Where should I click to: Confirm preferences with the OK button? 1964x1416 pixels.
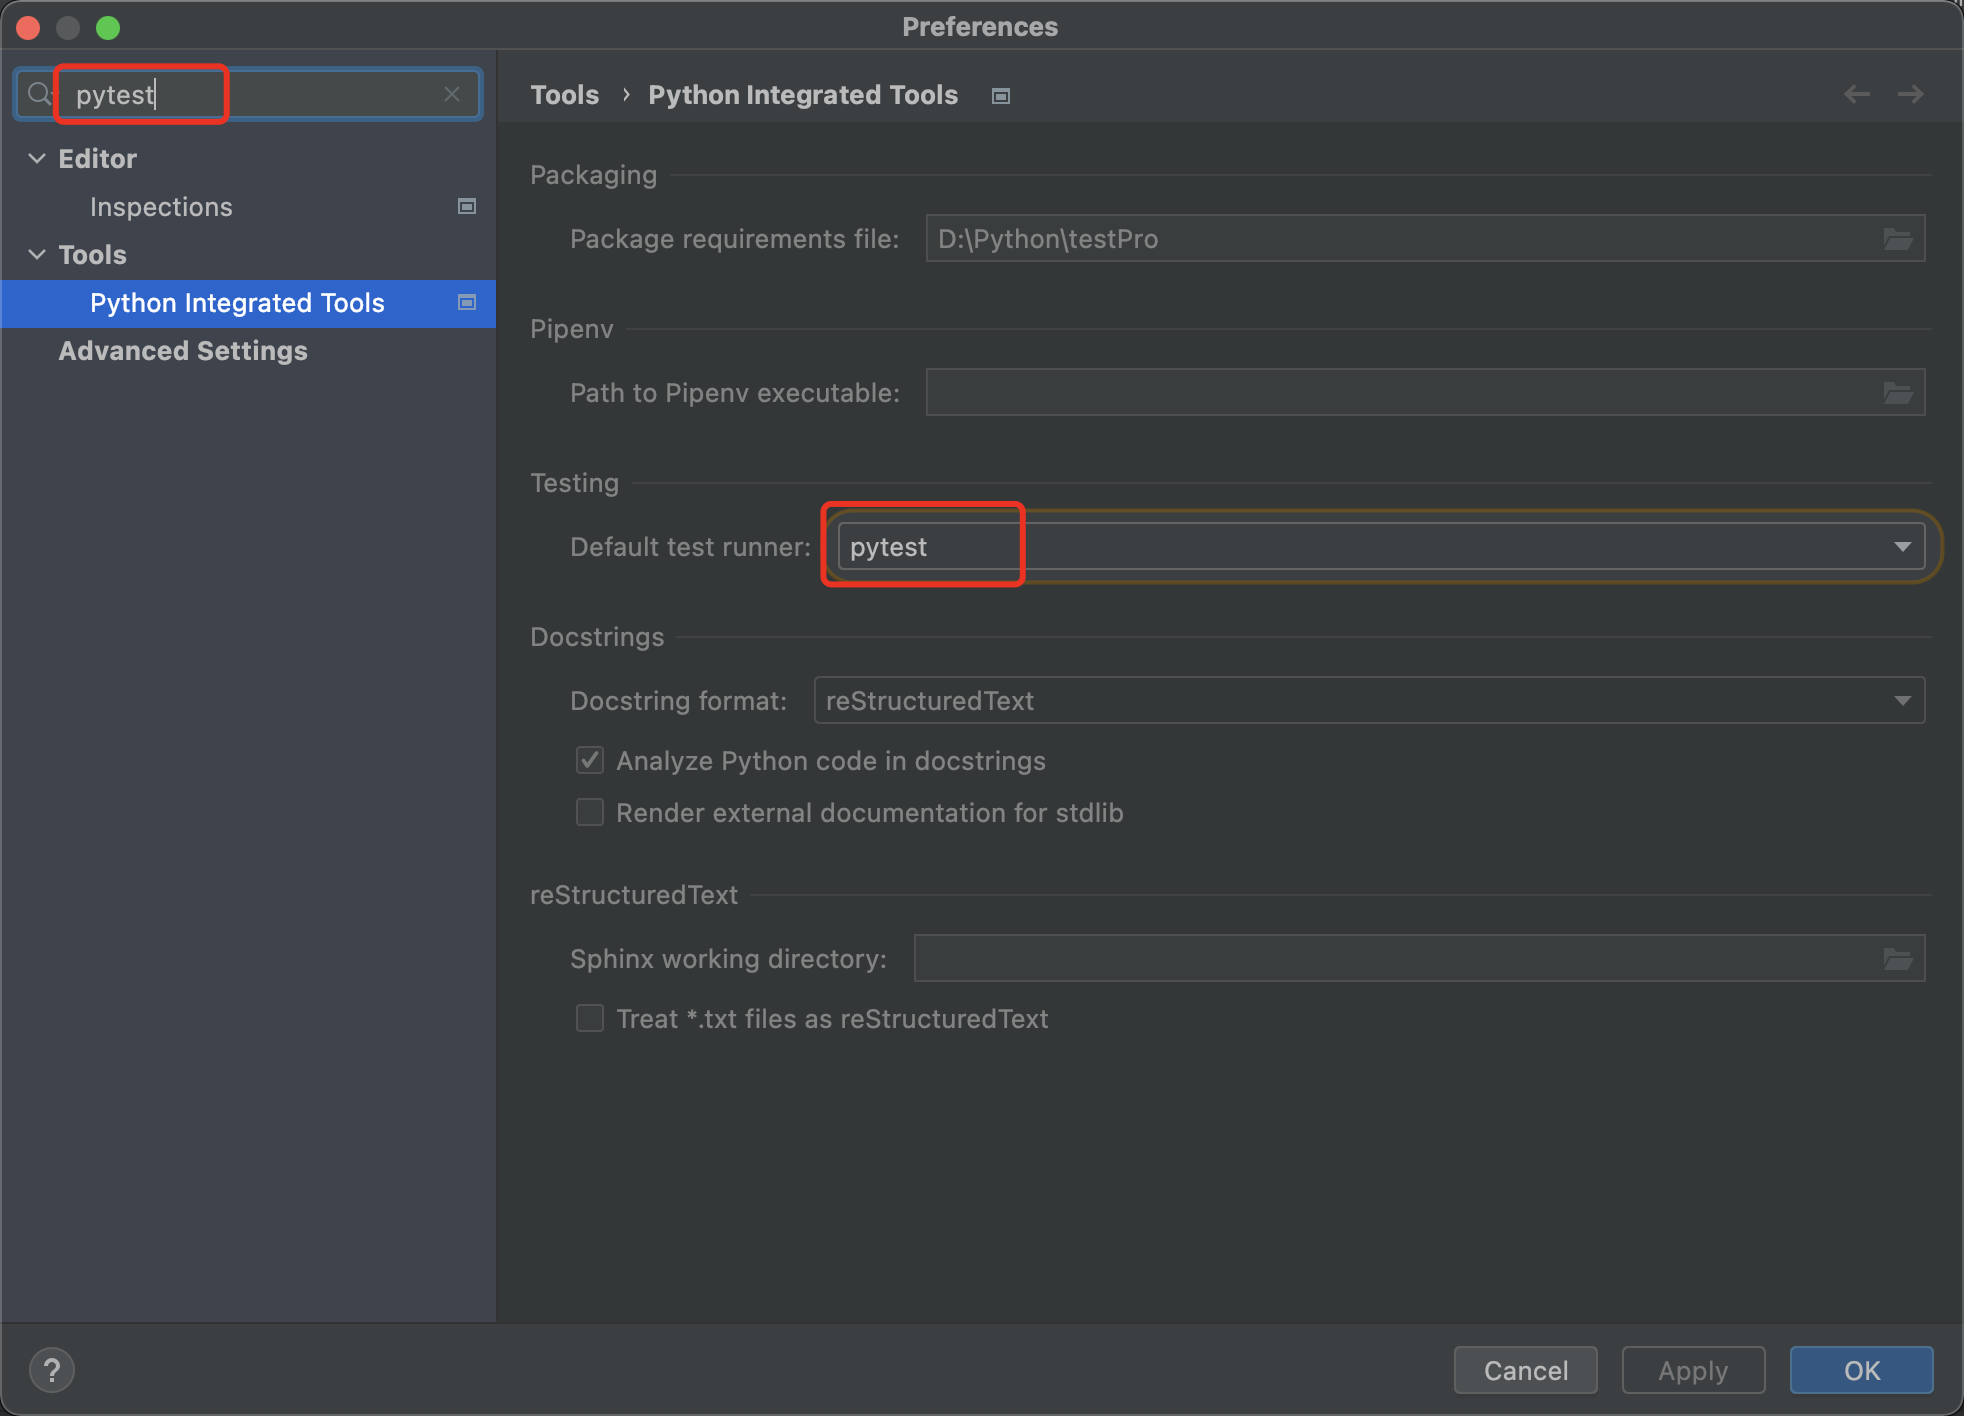[x=1861, y=1370]
